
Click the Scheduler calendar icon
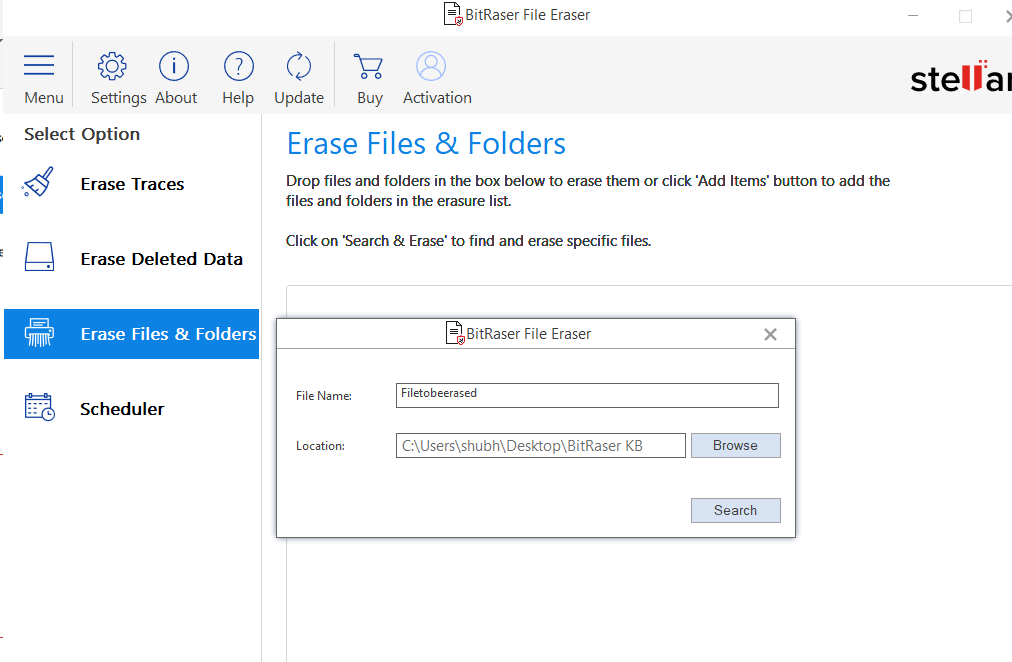pyautogui.click(x=39, y=407)
